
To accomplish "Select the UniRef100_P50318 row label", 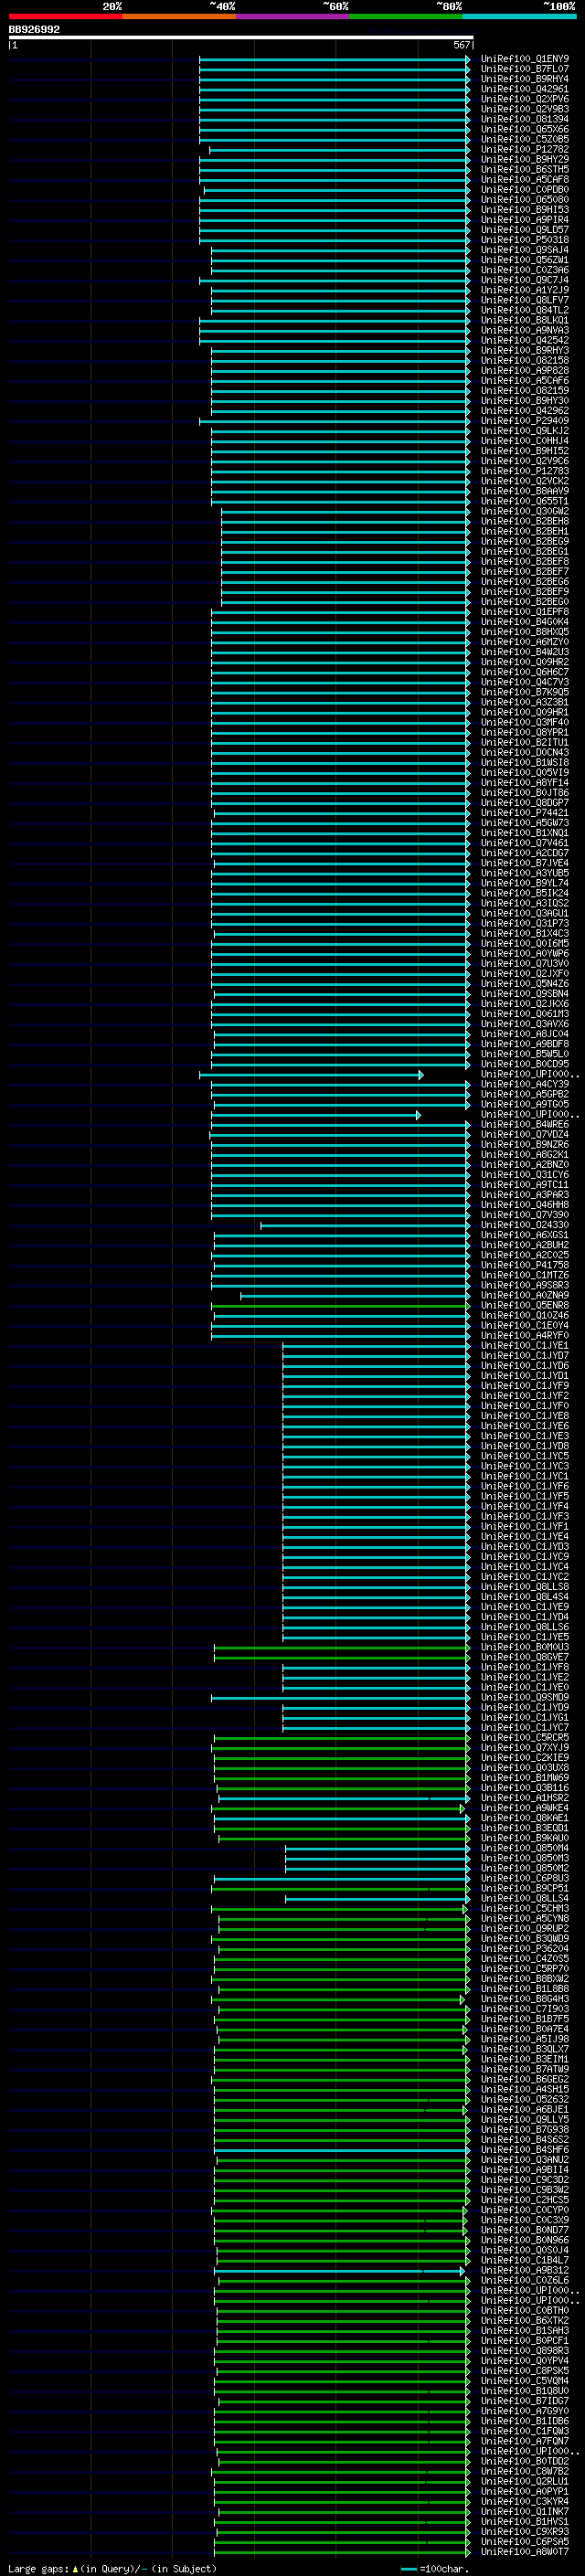I will 525,240.
